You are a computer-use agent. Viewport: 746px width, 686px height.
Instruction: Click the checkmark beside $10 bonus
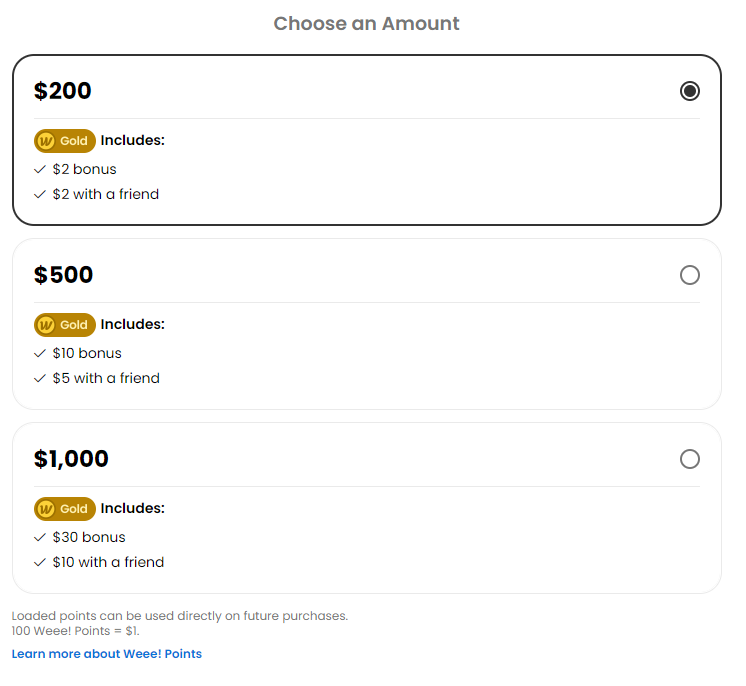click(x=40, y=353)
